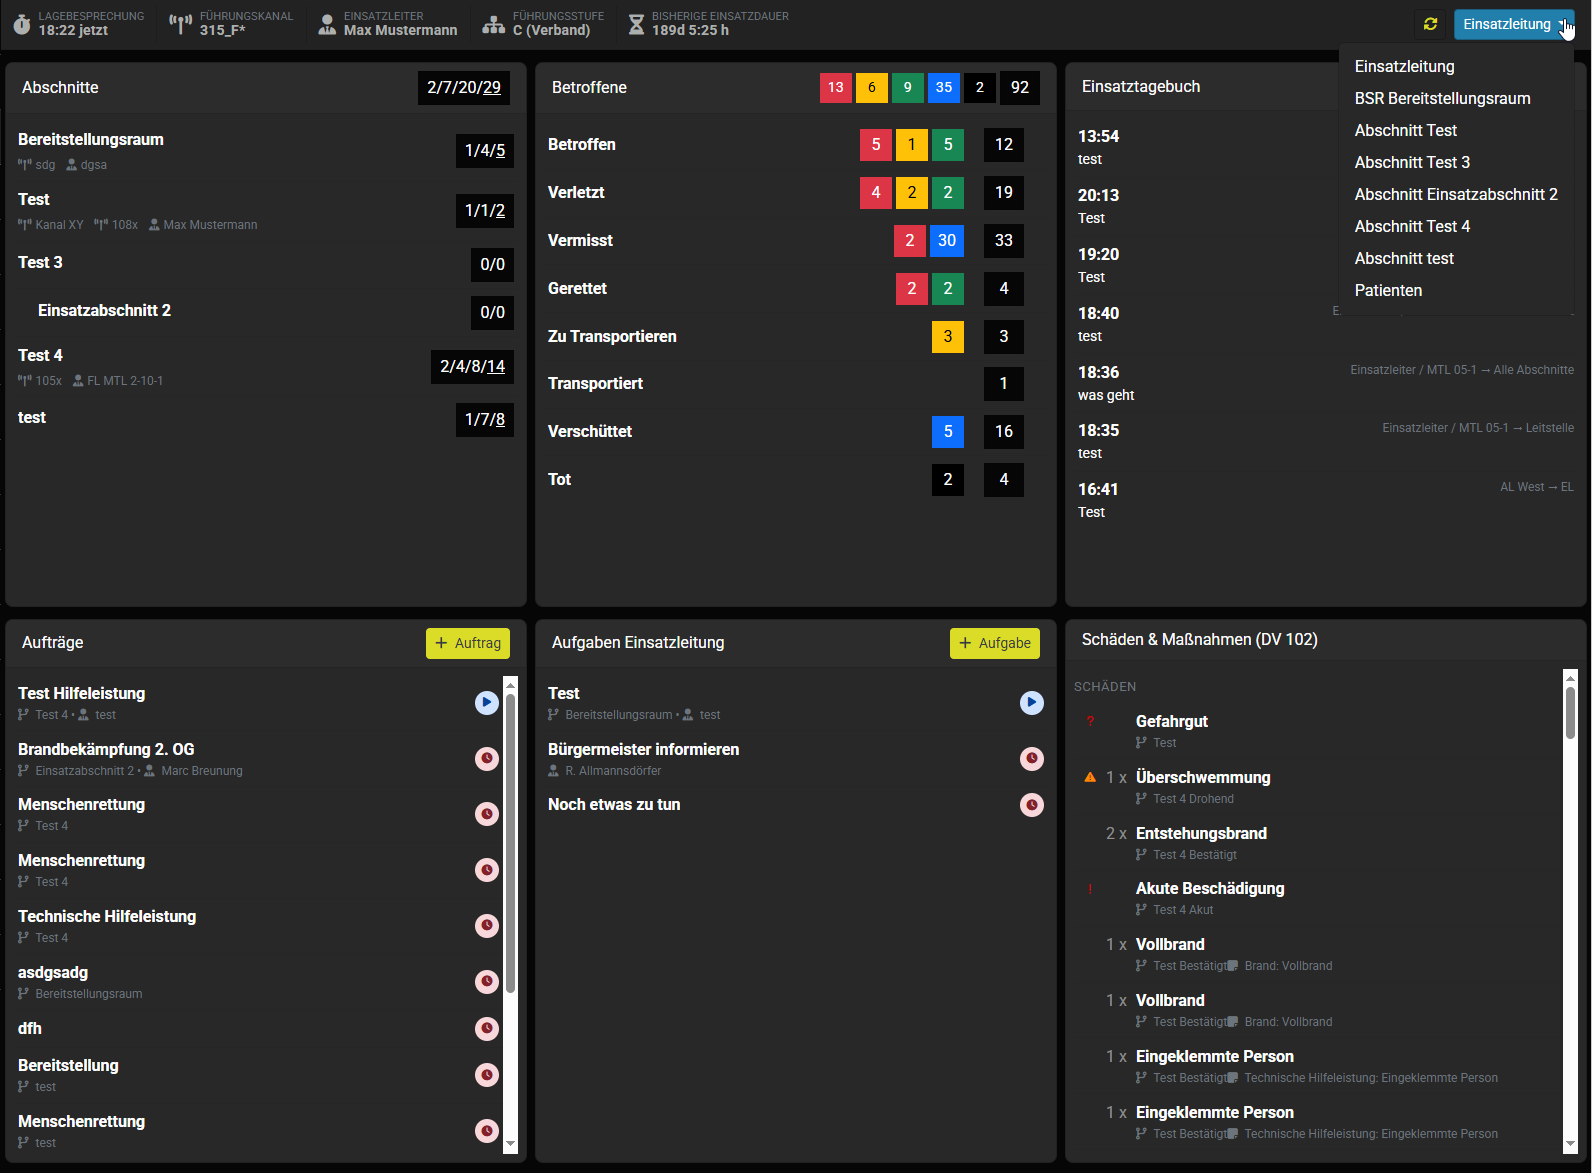Click branch icon under Test Hilfeleistung

pyautogui.click(x=23, y=715)
